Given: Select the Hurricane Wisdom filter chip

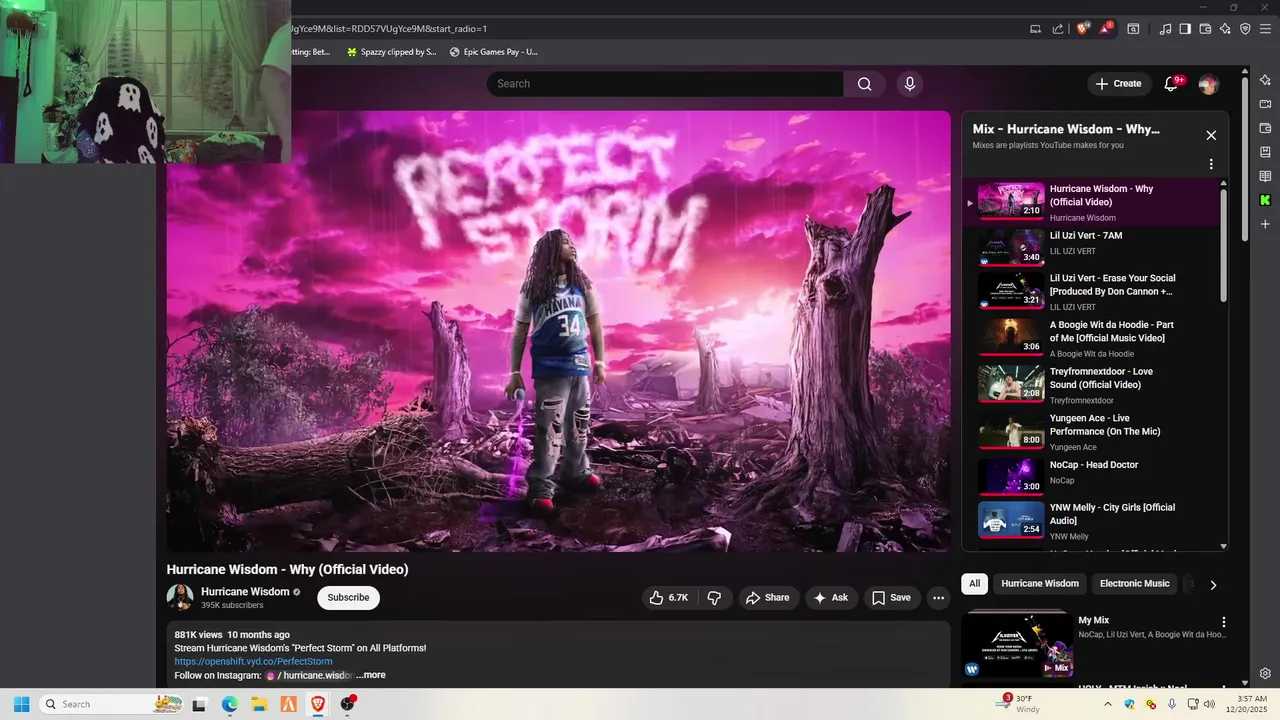Looking at the screenshot, I should tap(1040, 584).
